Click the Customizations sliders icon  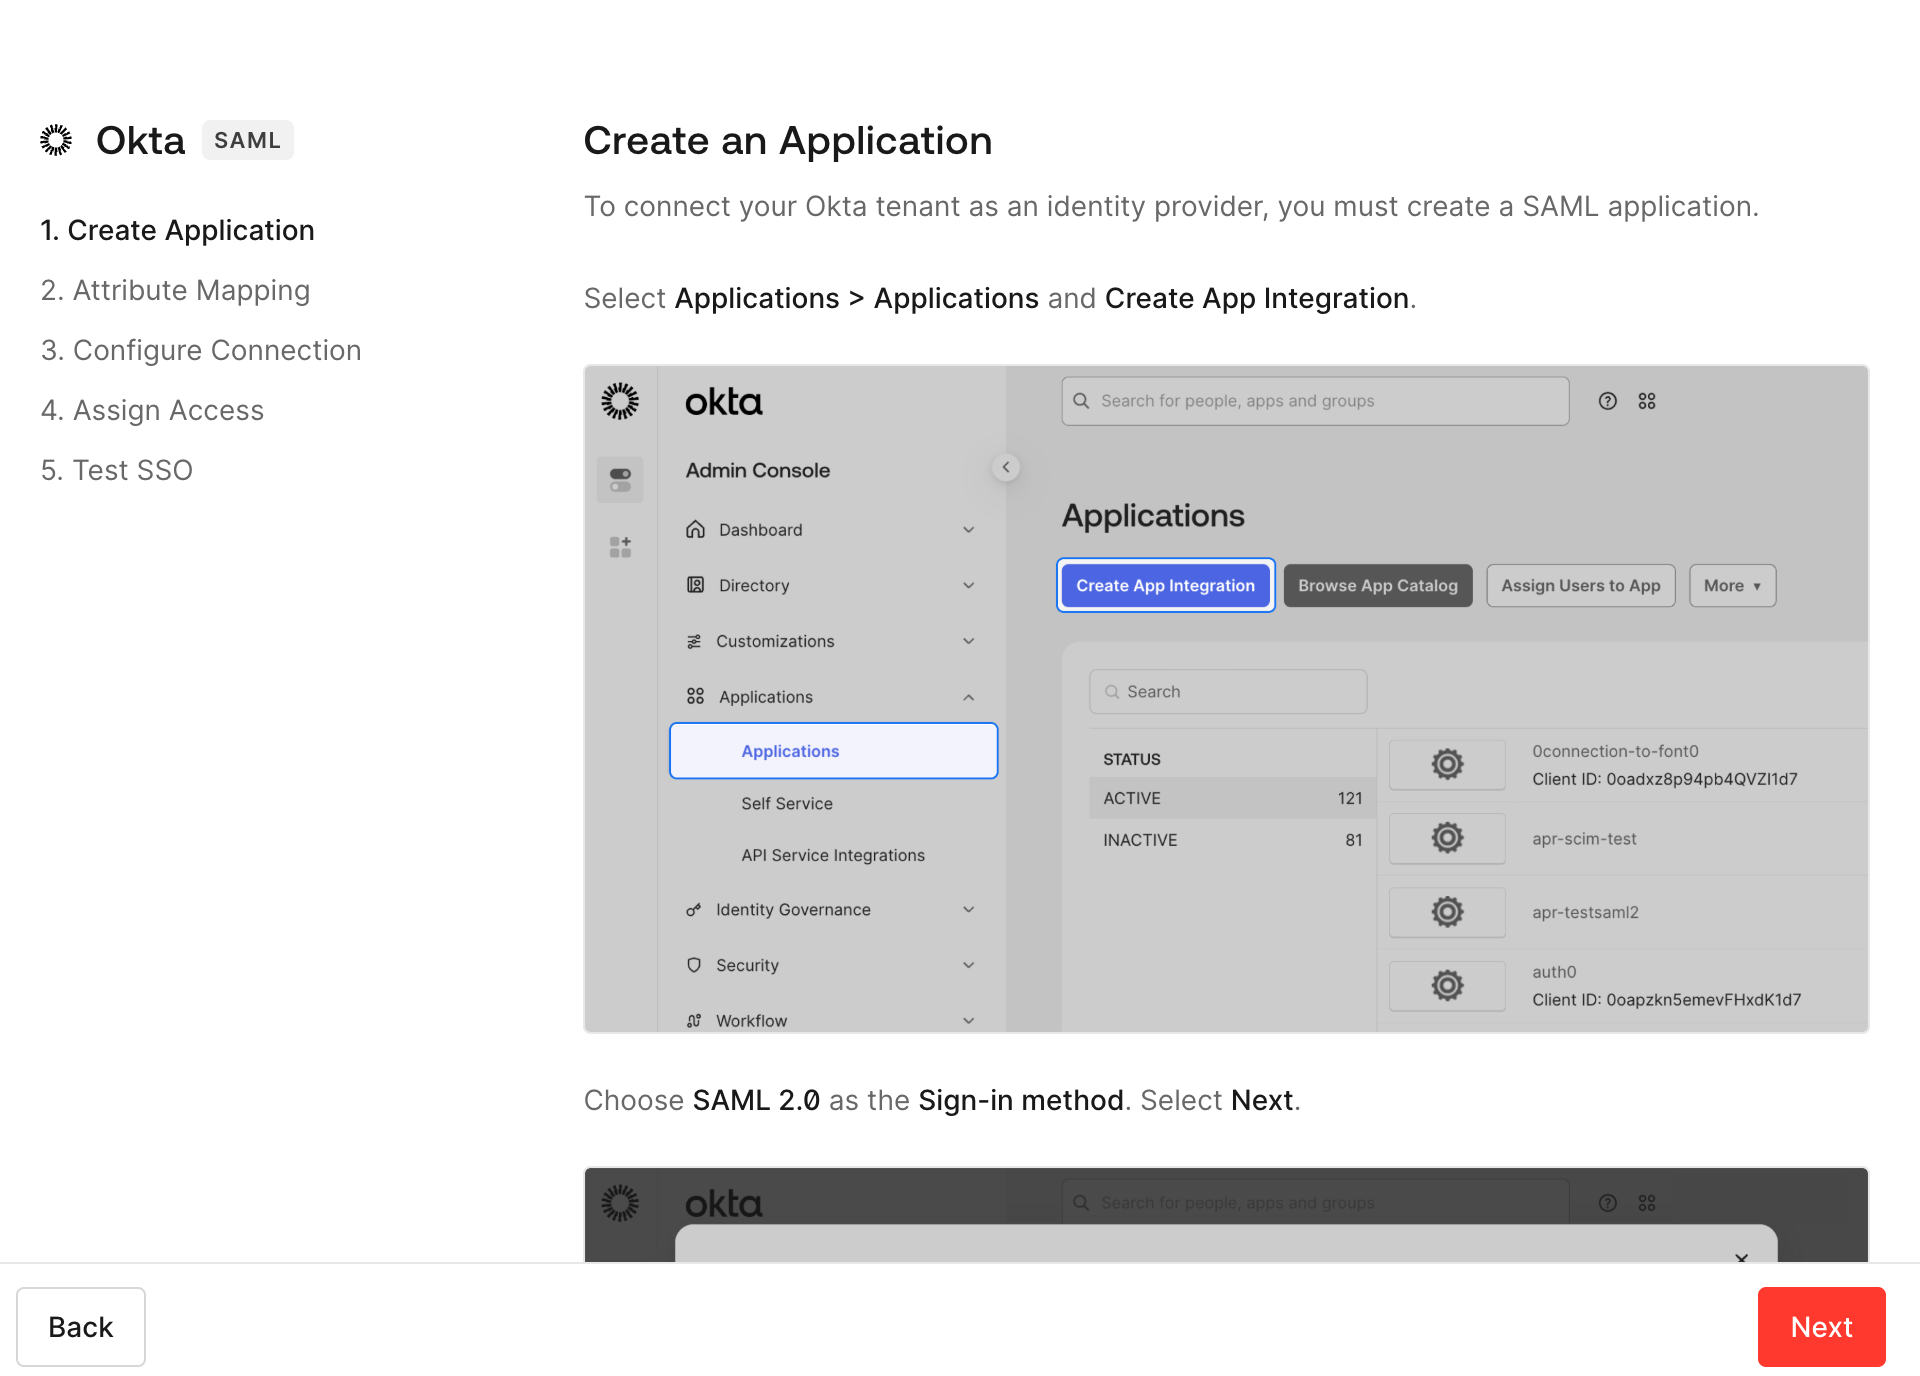tap(694, 641)
